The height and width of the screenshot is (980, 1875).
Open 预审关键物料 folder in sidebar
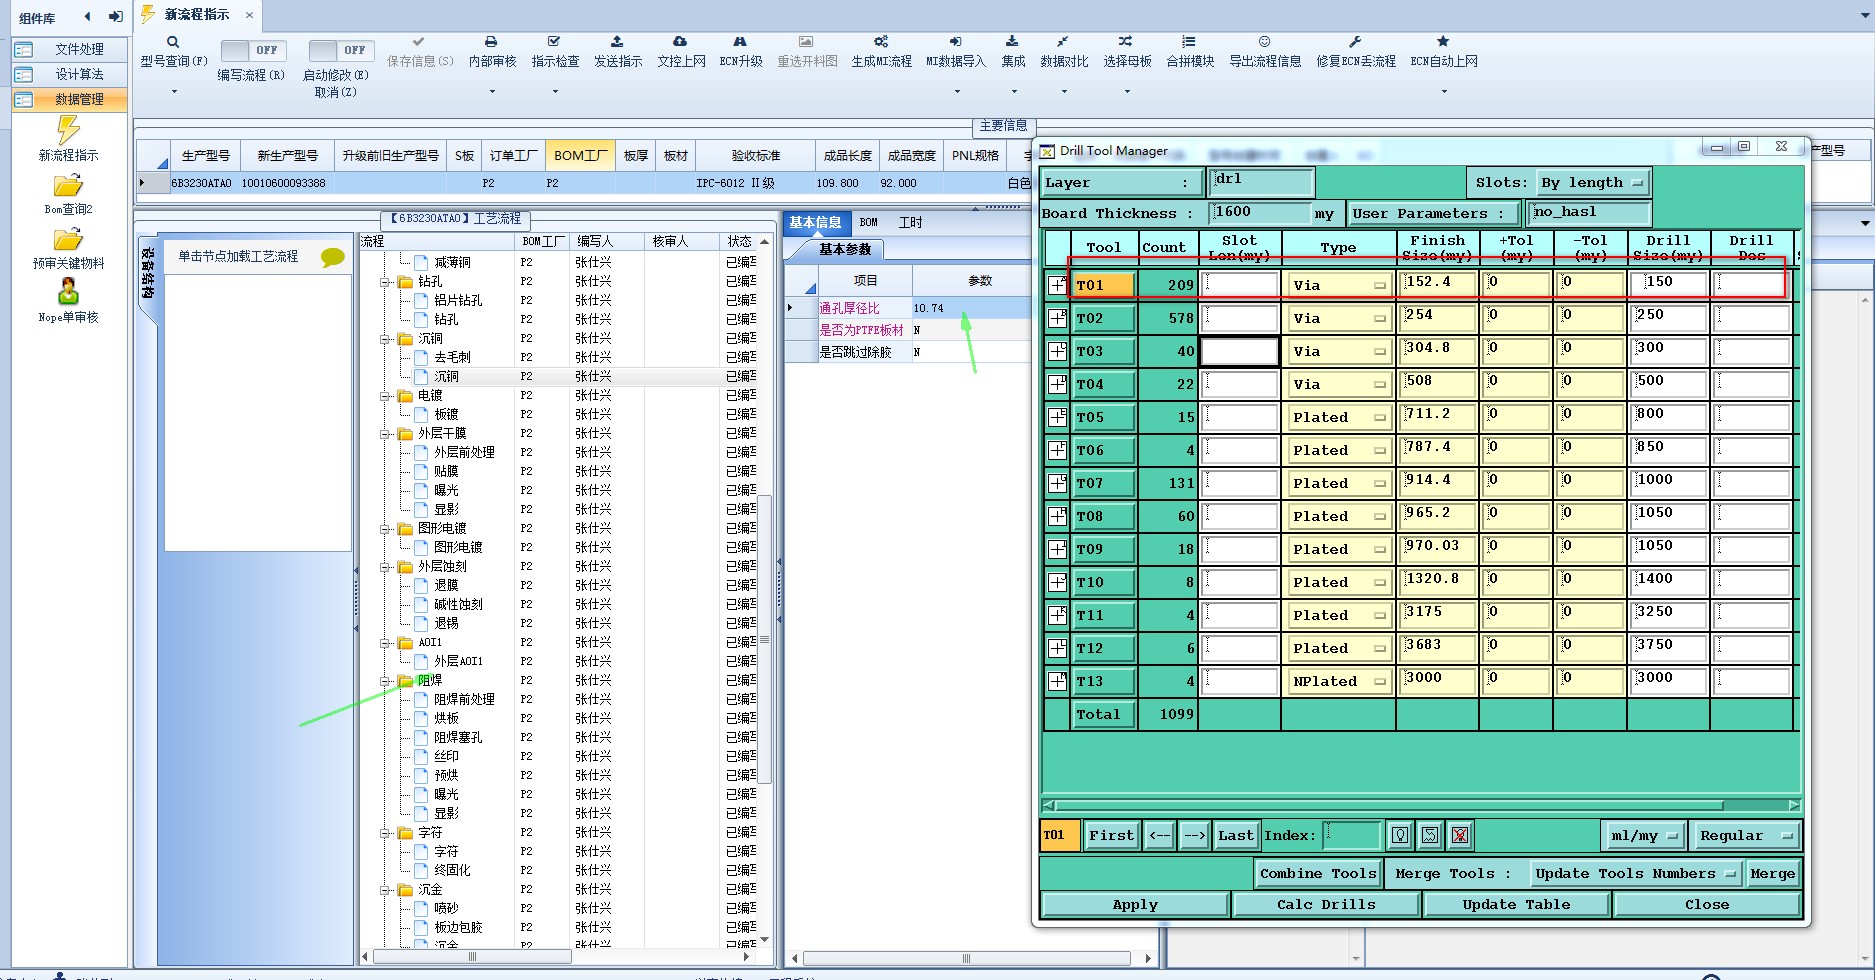68,240
